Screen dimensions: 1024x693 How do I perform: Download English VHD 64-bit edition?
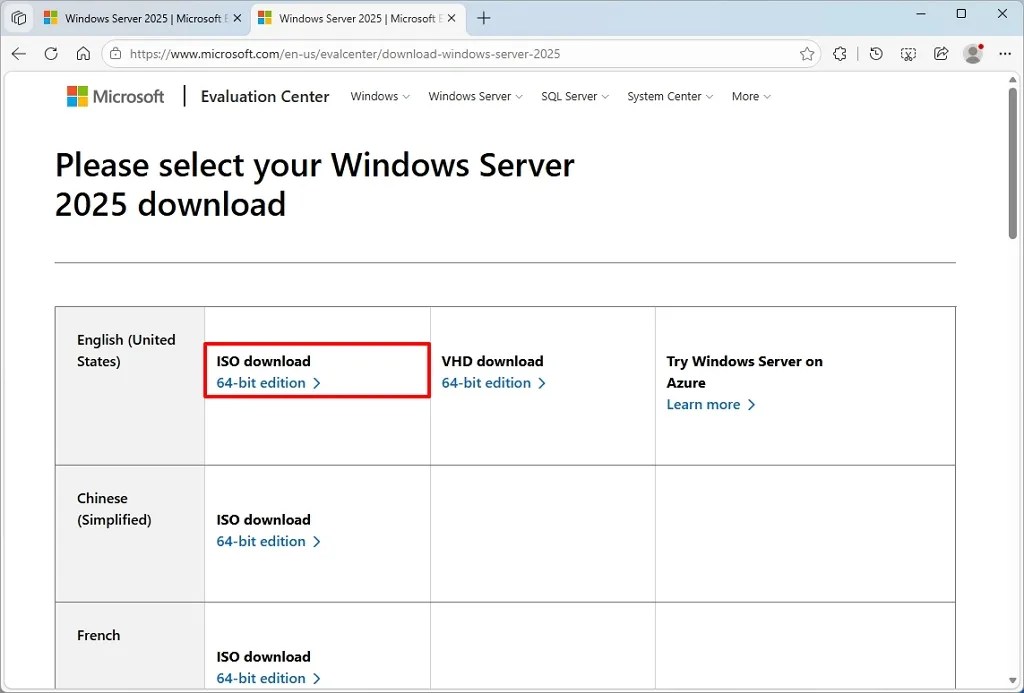click(494, 383)
